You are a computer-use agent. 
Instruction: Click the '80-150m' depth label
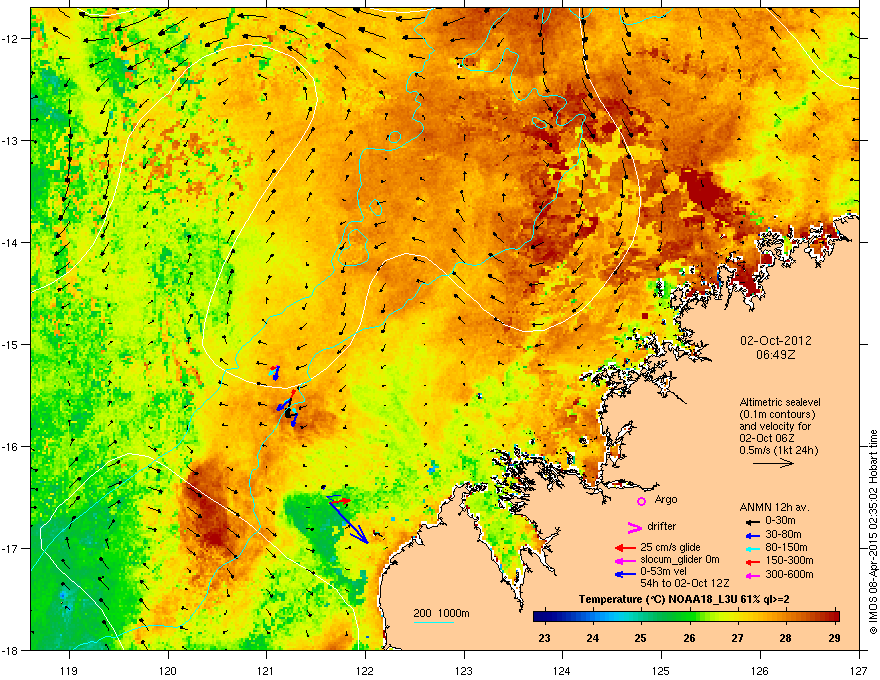pyautogui.click(x=786, y=548)
